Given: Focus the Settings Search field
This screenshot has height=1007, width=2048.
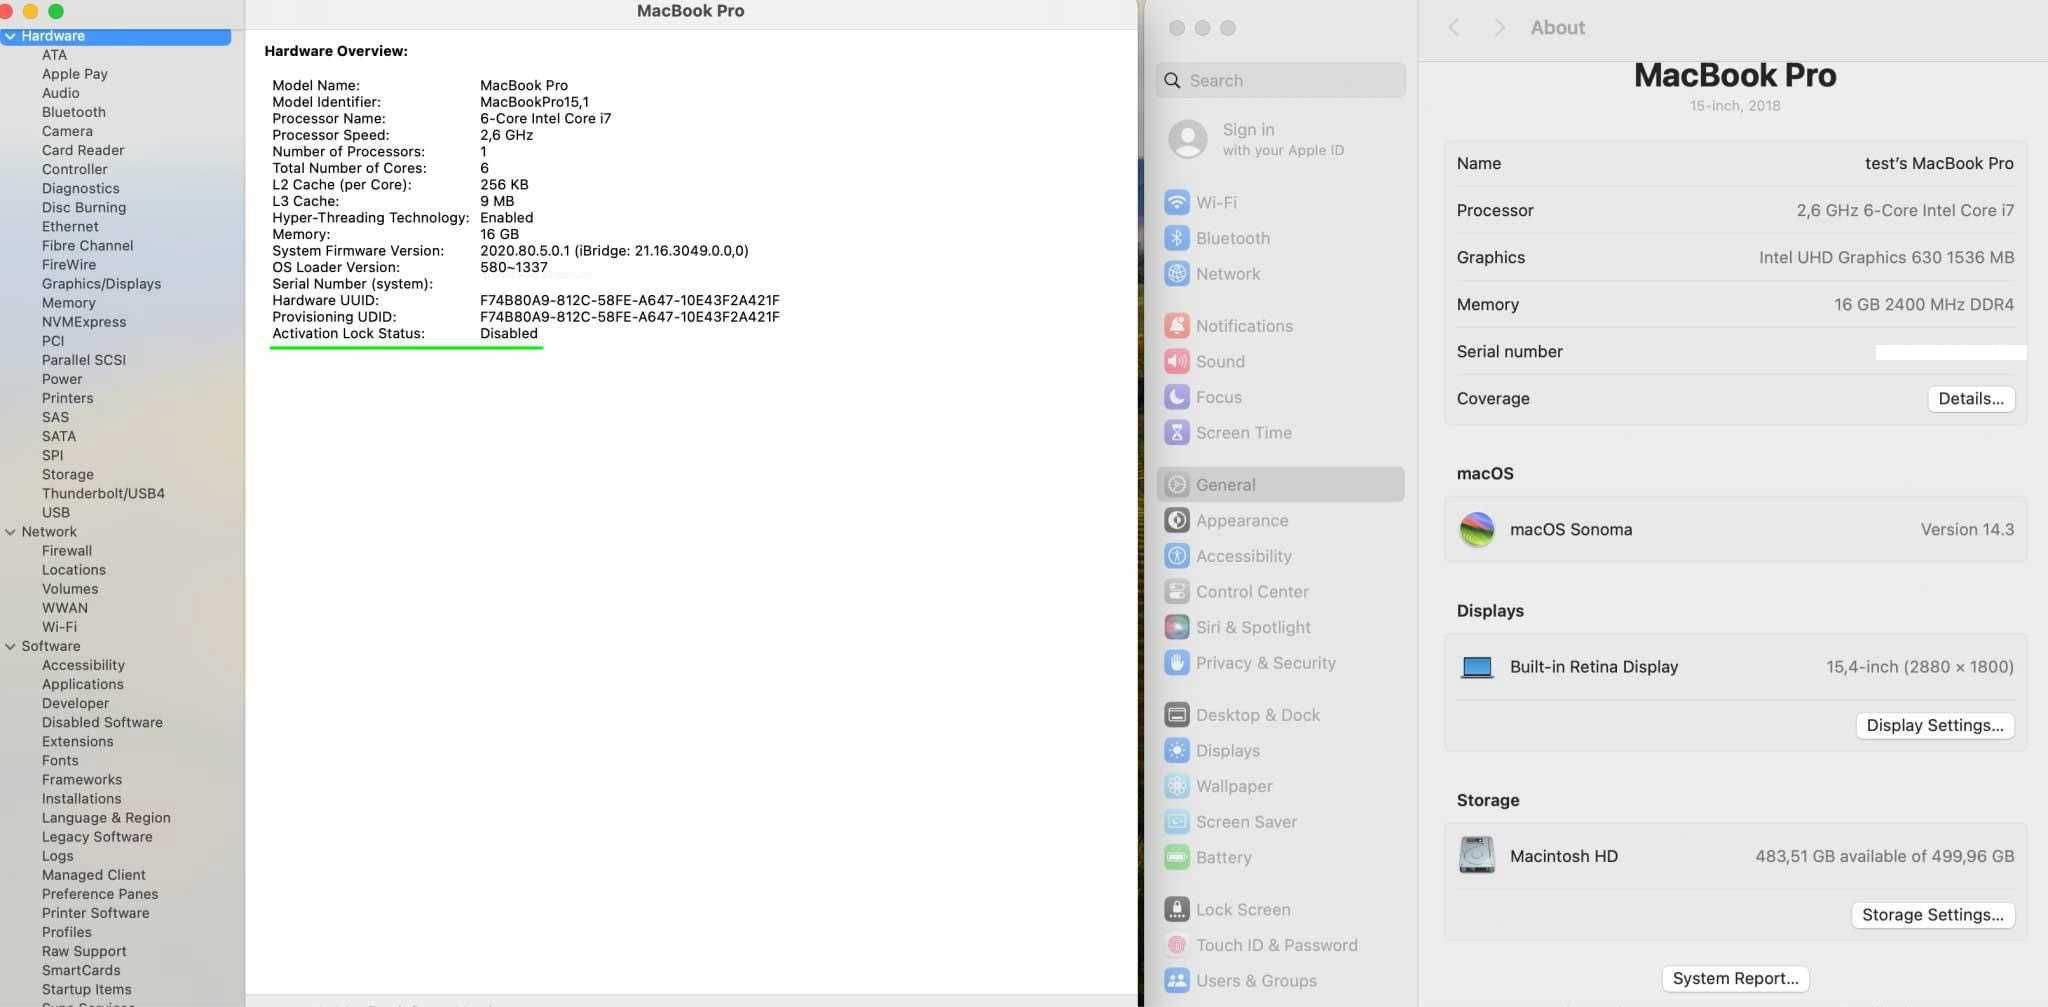Looking at the screenshot, I should [x=1281, y=81].
